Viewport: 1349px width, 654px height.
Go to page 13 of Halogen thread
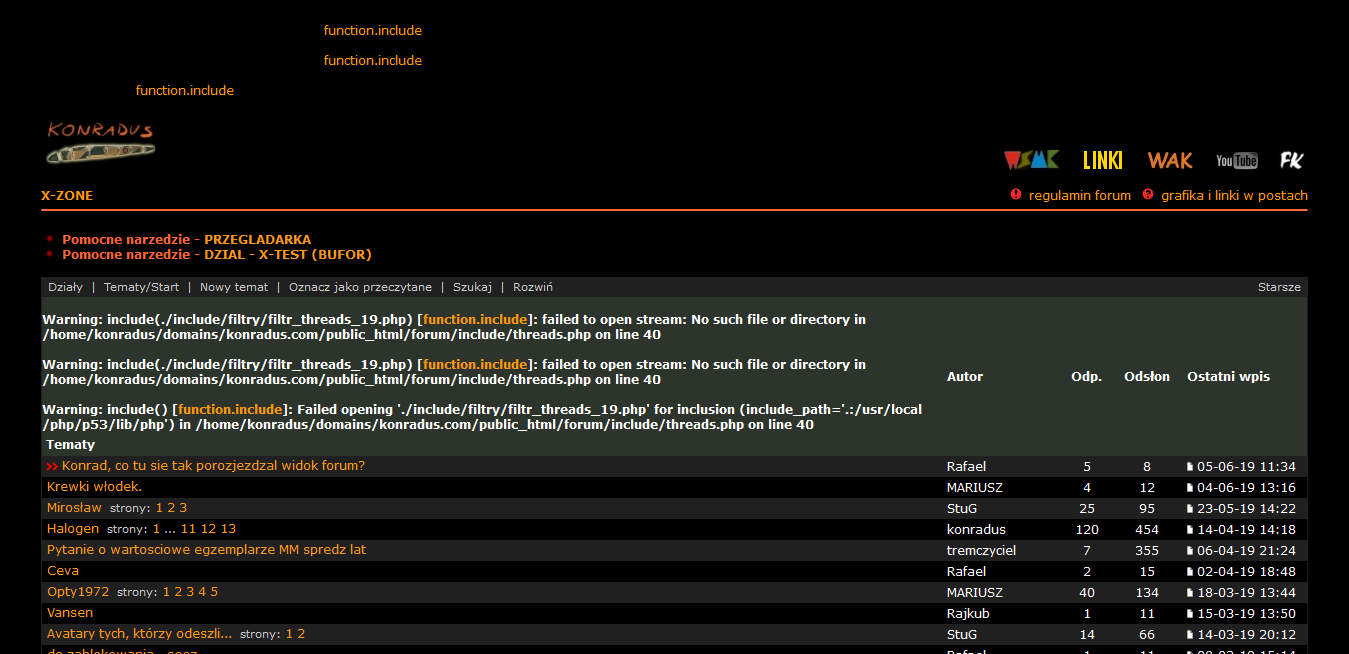tap(229, 529)
